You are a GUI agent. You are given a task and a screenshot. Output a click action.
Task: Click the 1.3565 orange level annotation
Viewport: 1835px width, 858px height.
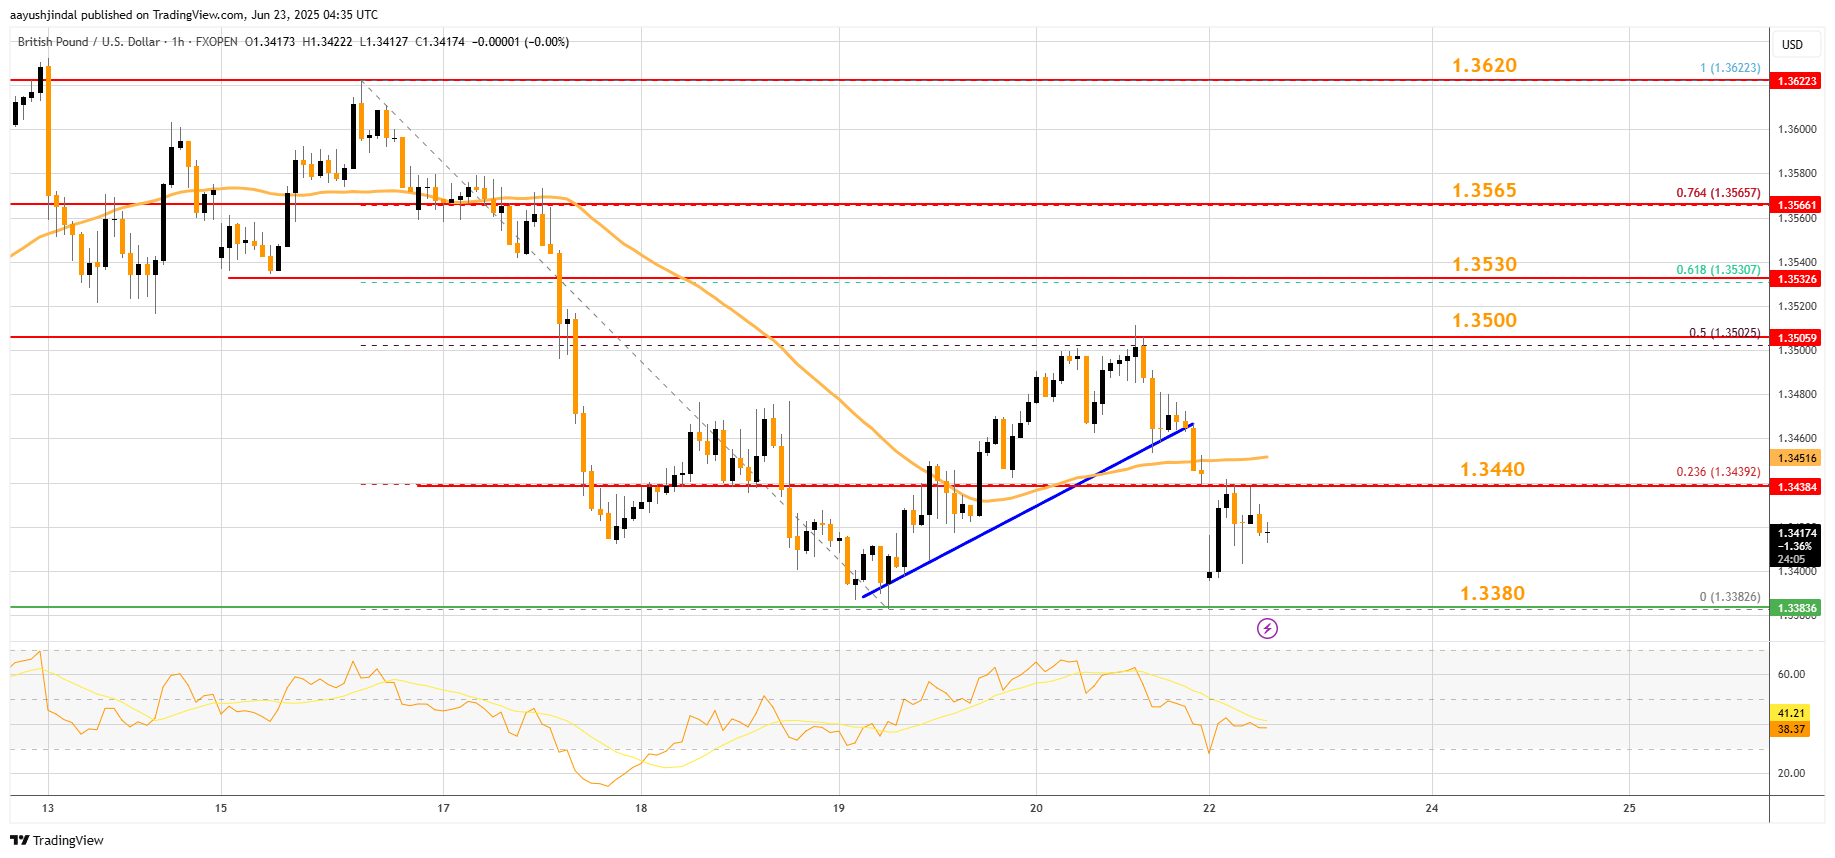pyautogui.click(x=1484, y=190)
